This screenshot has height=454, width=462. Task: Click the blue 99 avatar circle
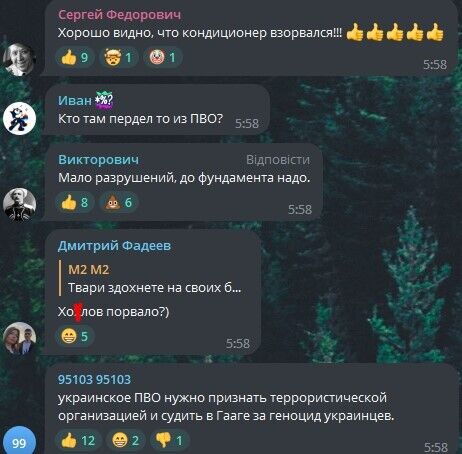19,441
